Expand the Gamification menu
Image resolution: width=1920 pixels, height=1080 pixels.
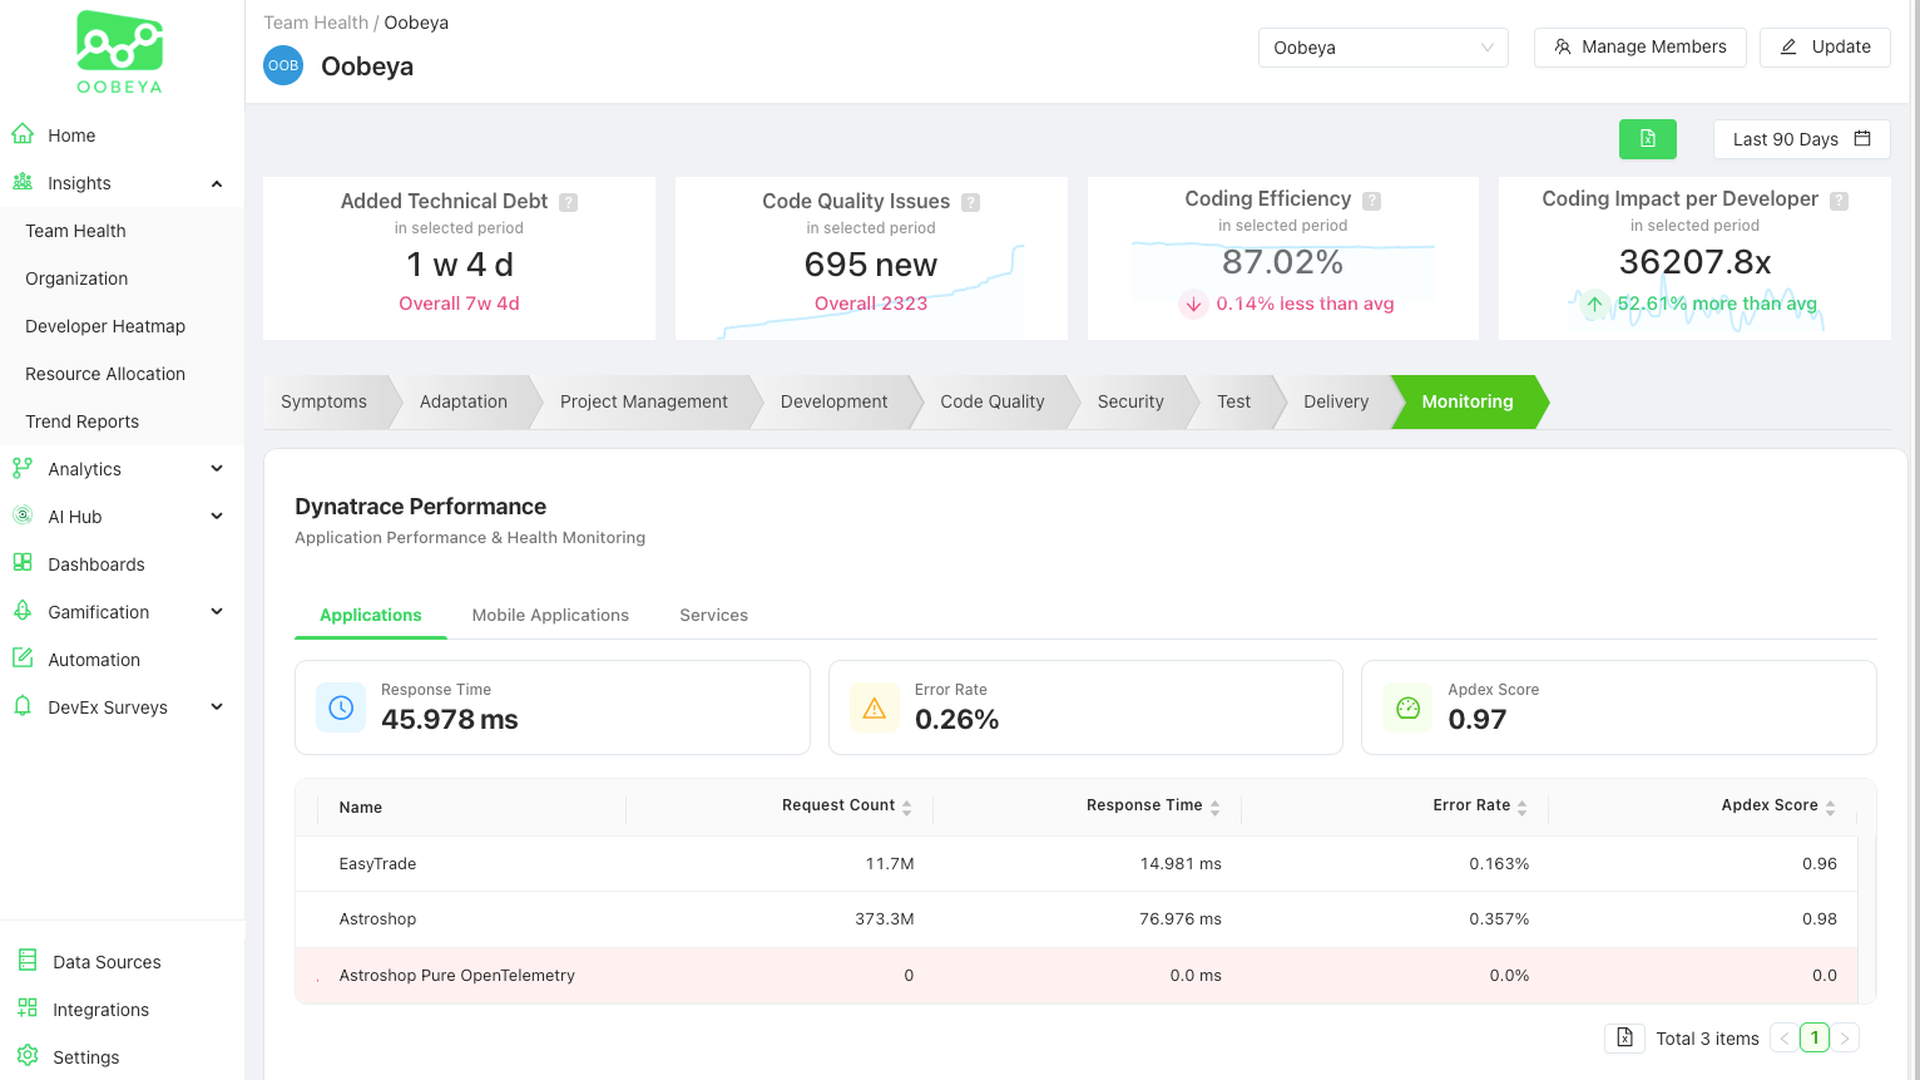coord(217,612)
